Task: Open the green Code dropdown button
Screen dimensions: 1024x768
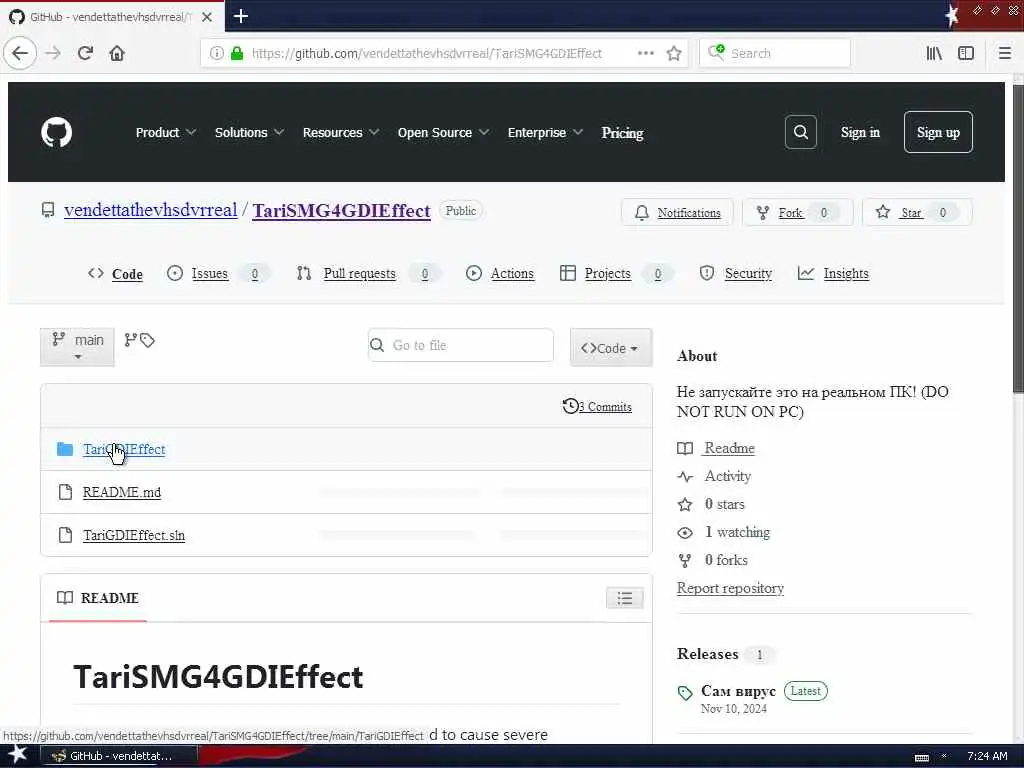Action: pyautogui.click(x=611, y=347)
